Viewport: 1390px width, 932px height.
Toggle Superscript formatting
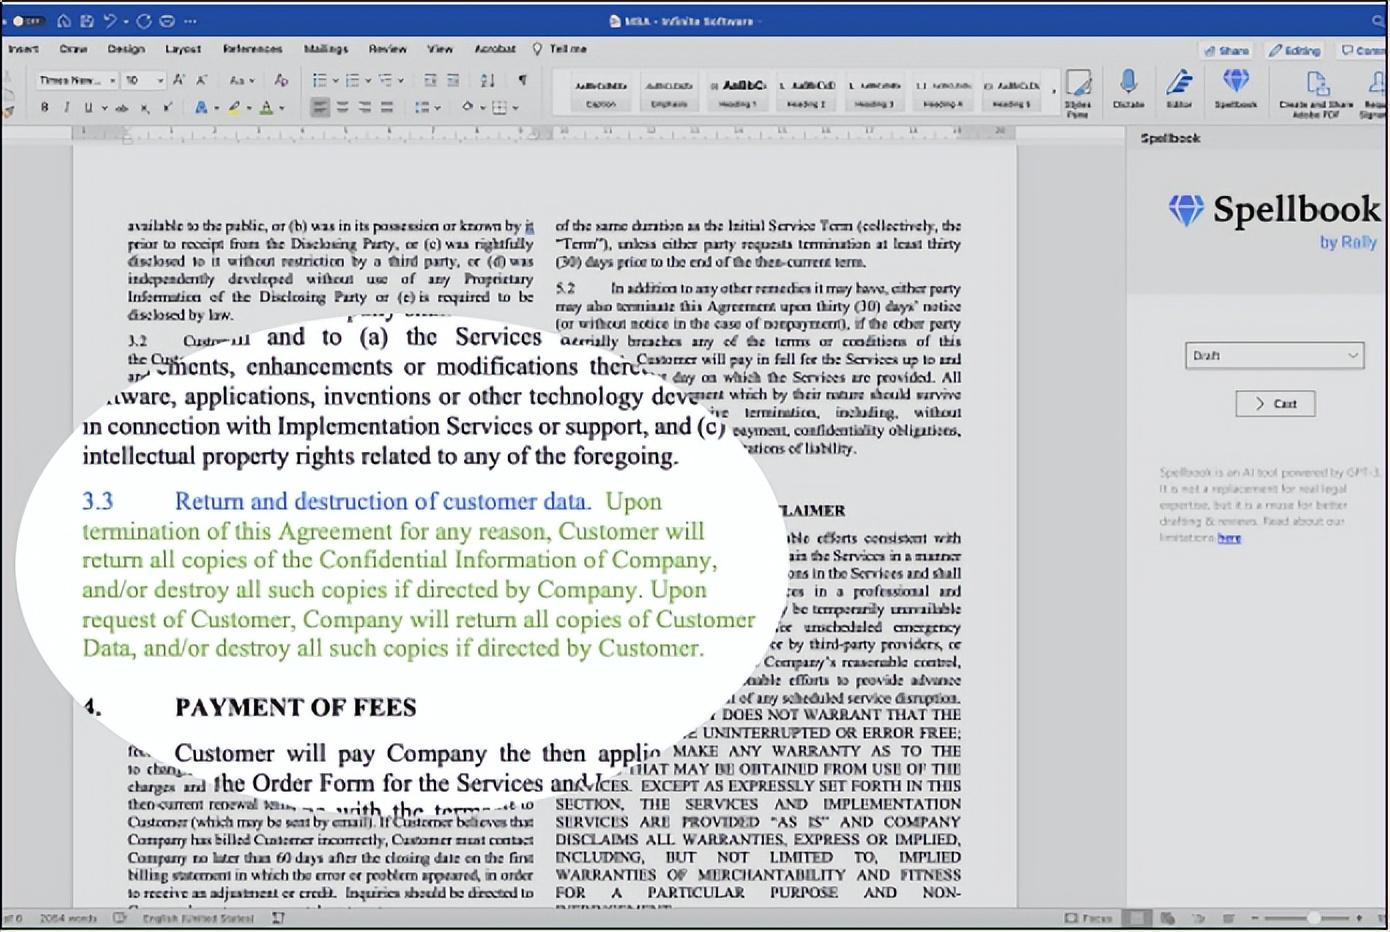tap(167, 107)
